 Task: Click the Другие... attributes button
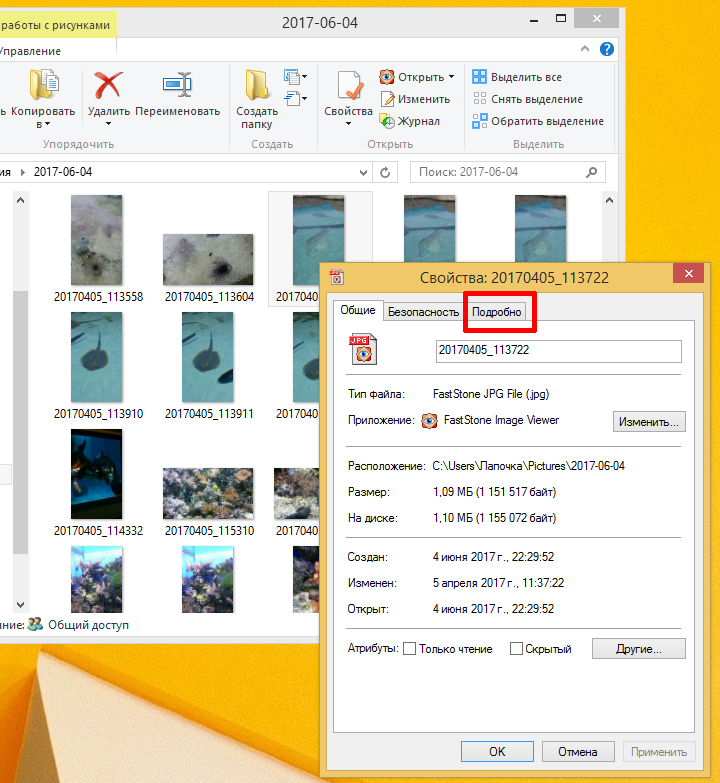coord(638,649)
